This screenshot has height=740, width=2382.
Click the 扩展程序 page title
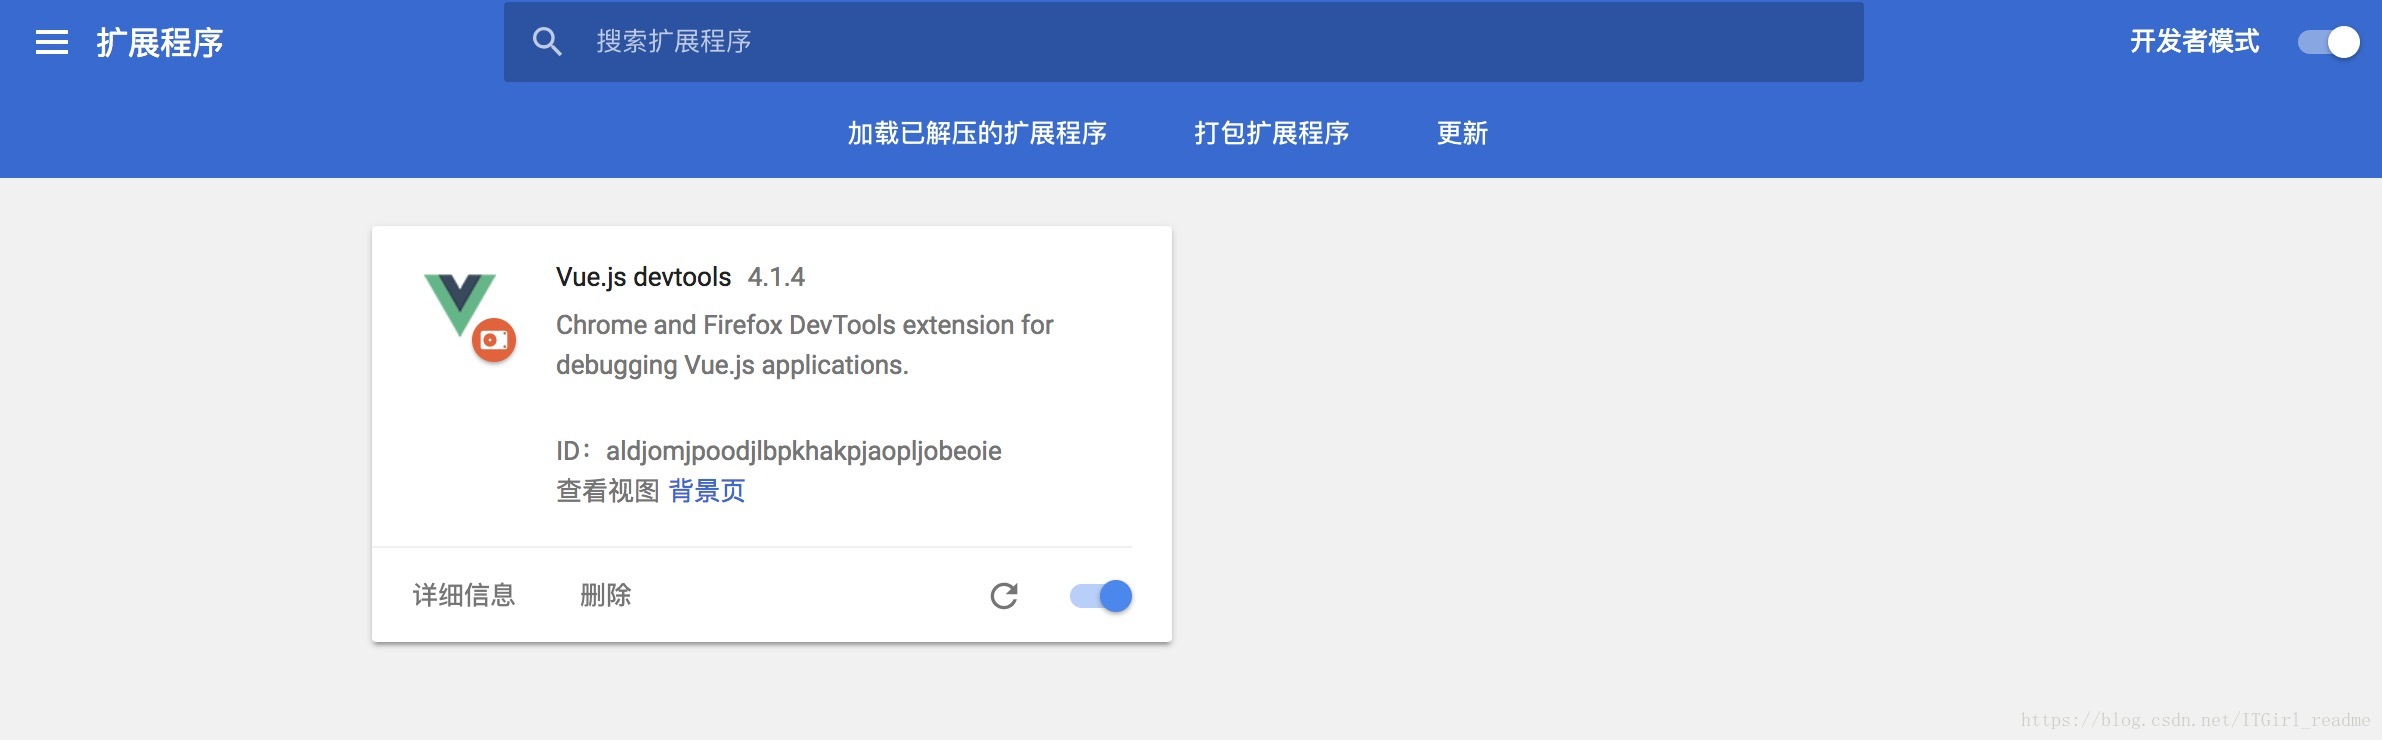(x=160, y=42)
